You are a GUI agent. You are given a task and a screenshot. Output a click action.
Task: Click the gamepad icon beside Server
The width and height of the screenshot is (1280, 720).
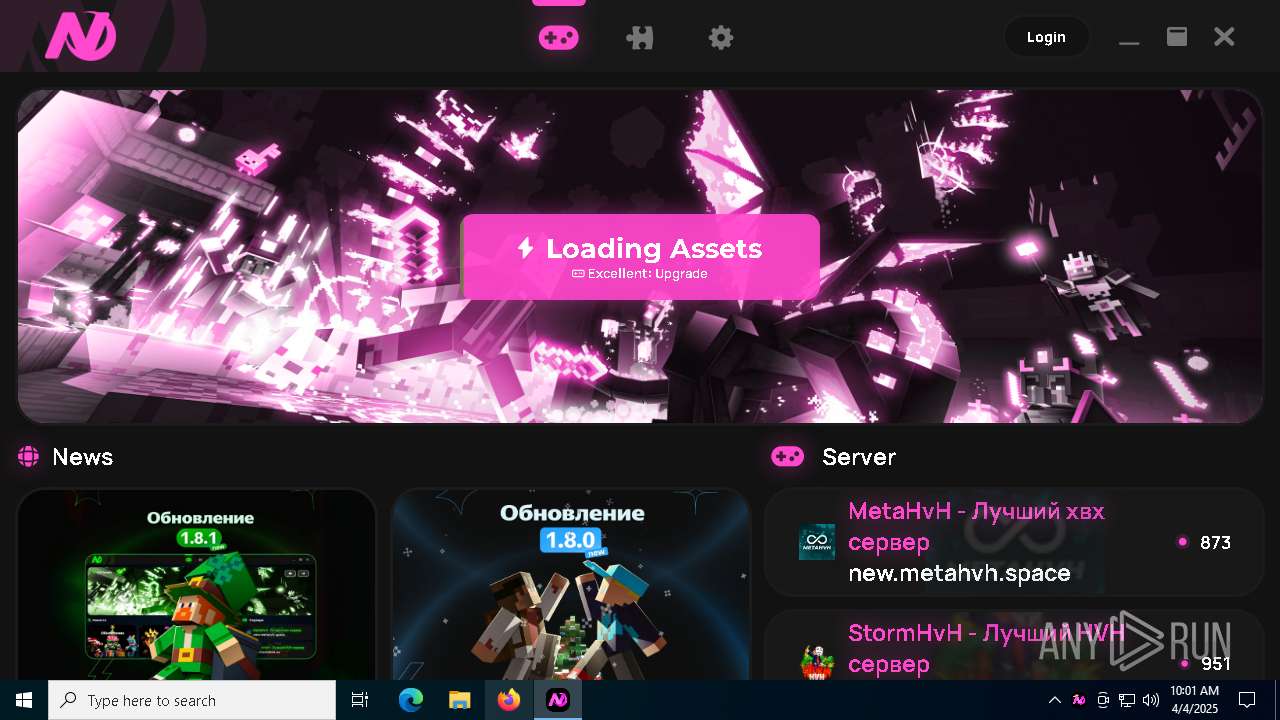coord(787,457)
